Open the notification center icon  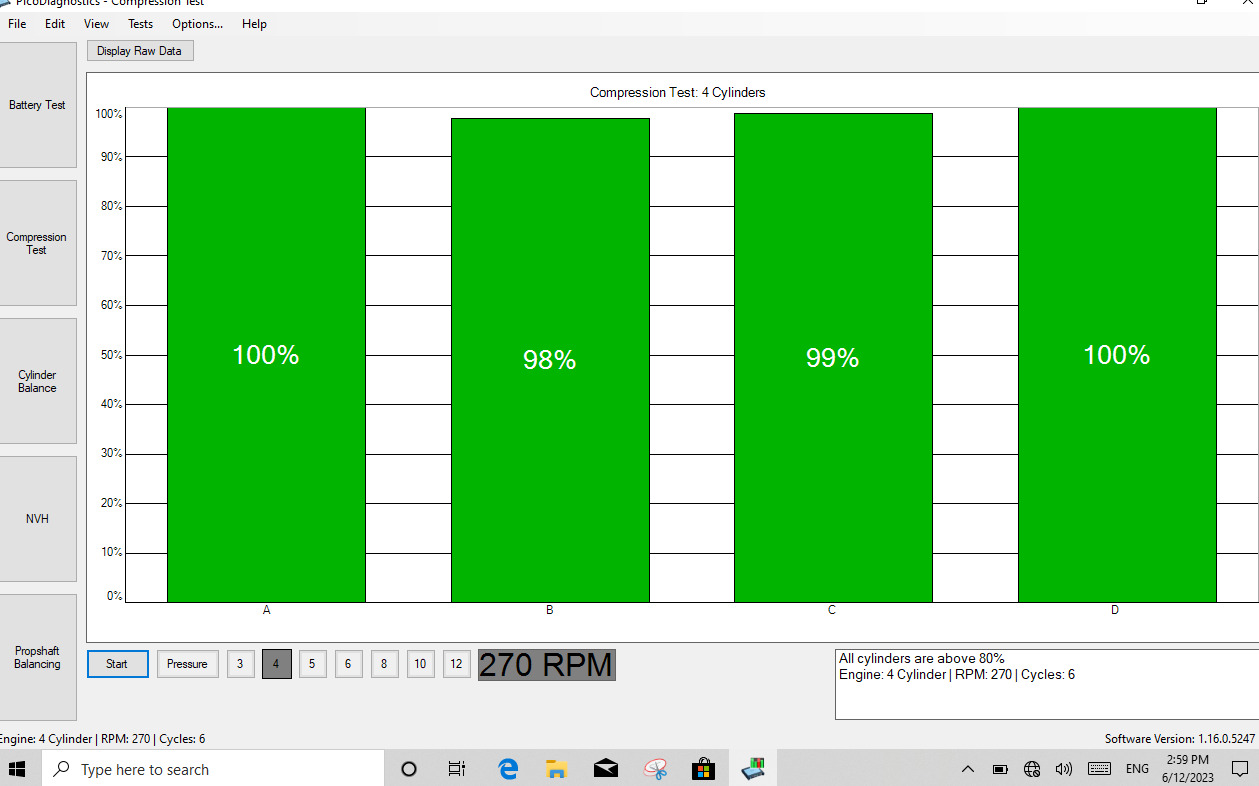coord(1240,769)
